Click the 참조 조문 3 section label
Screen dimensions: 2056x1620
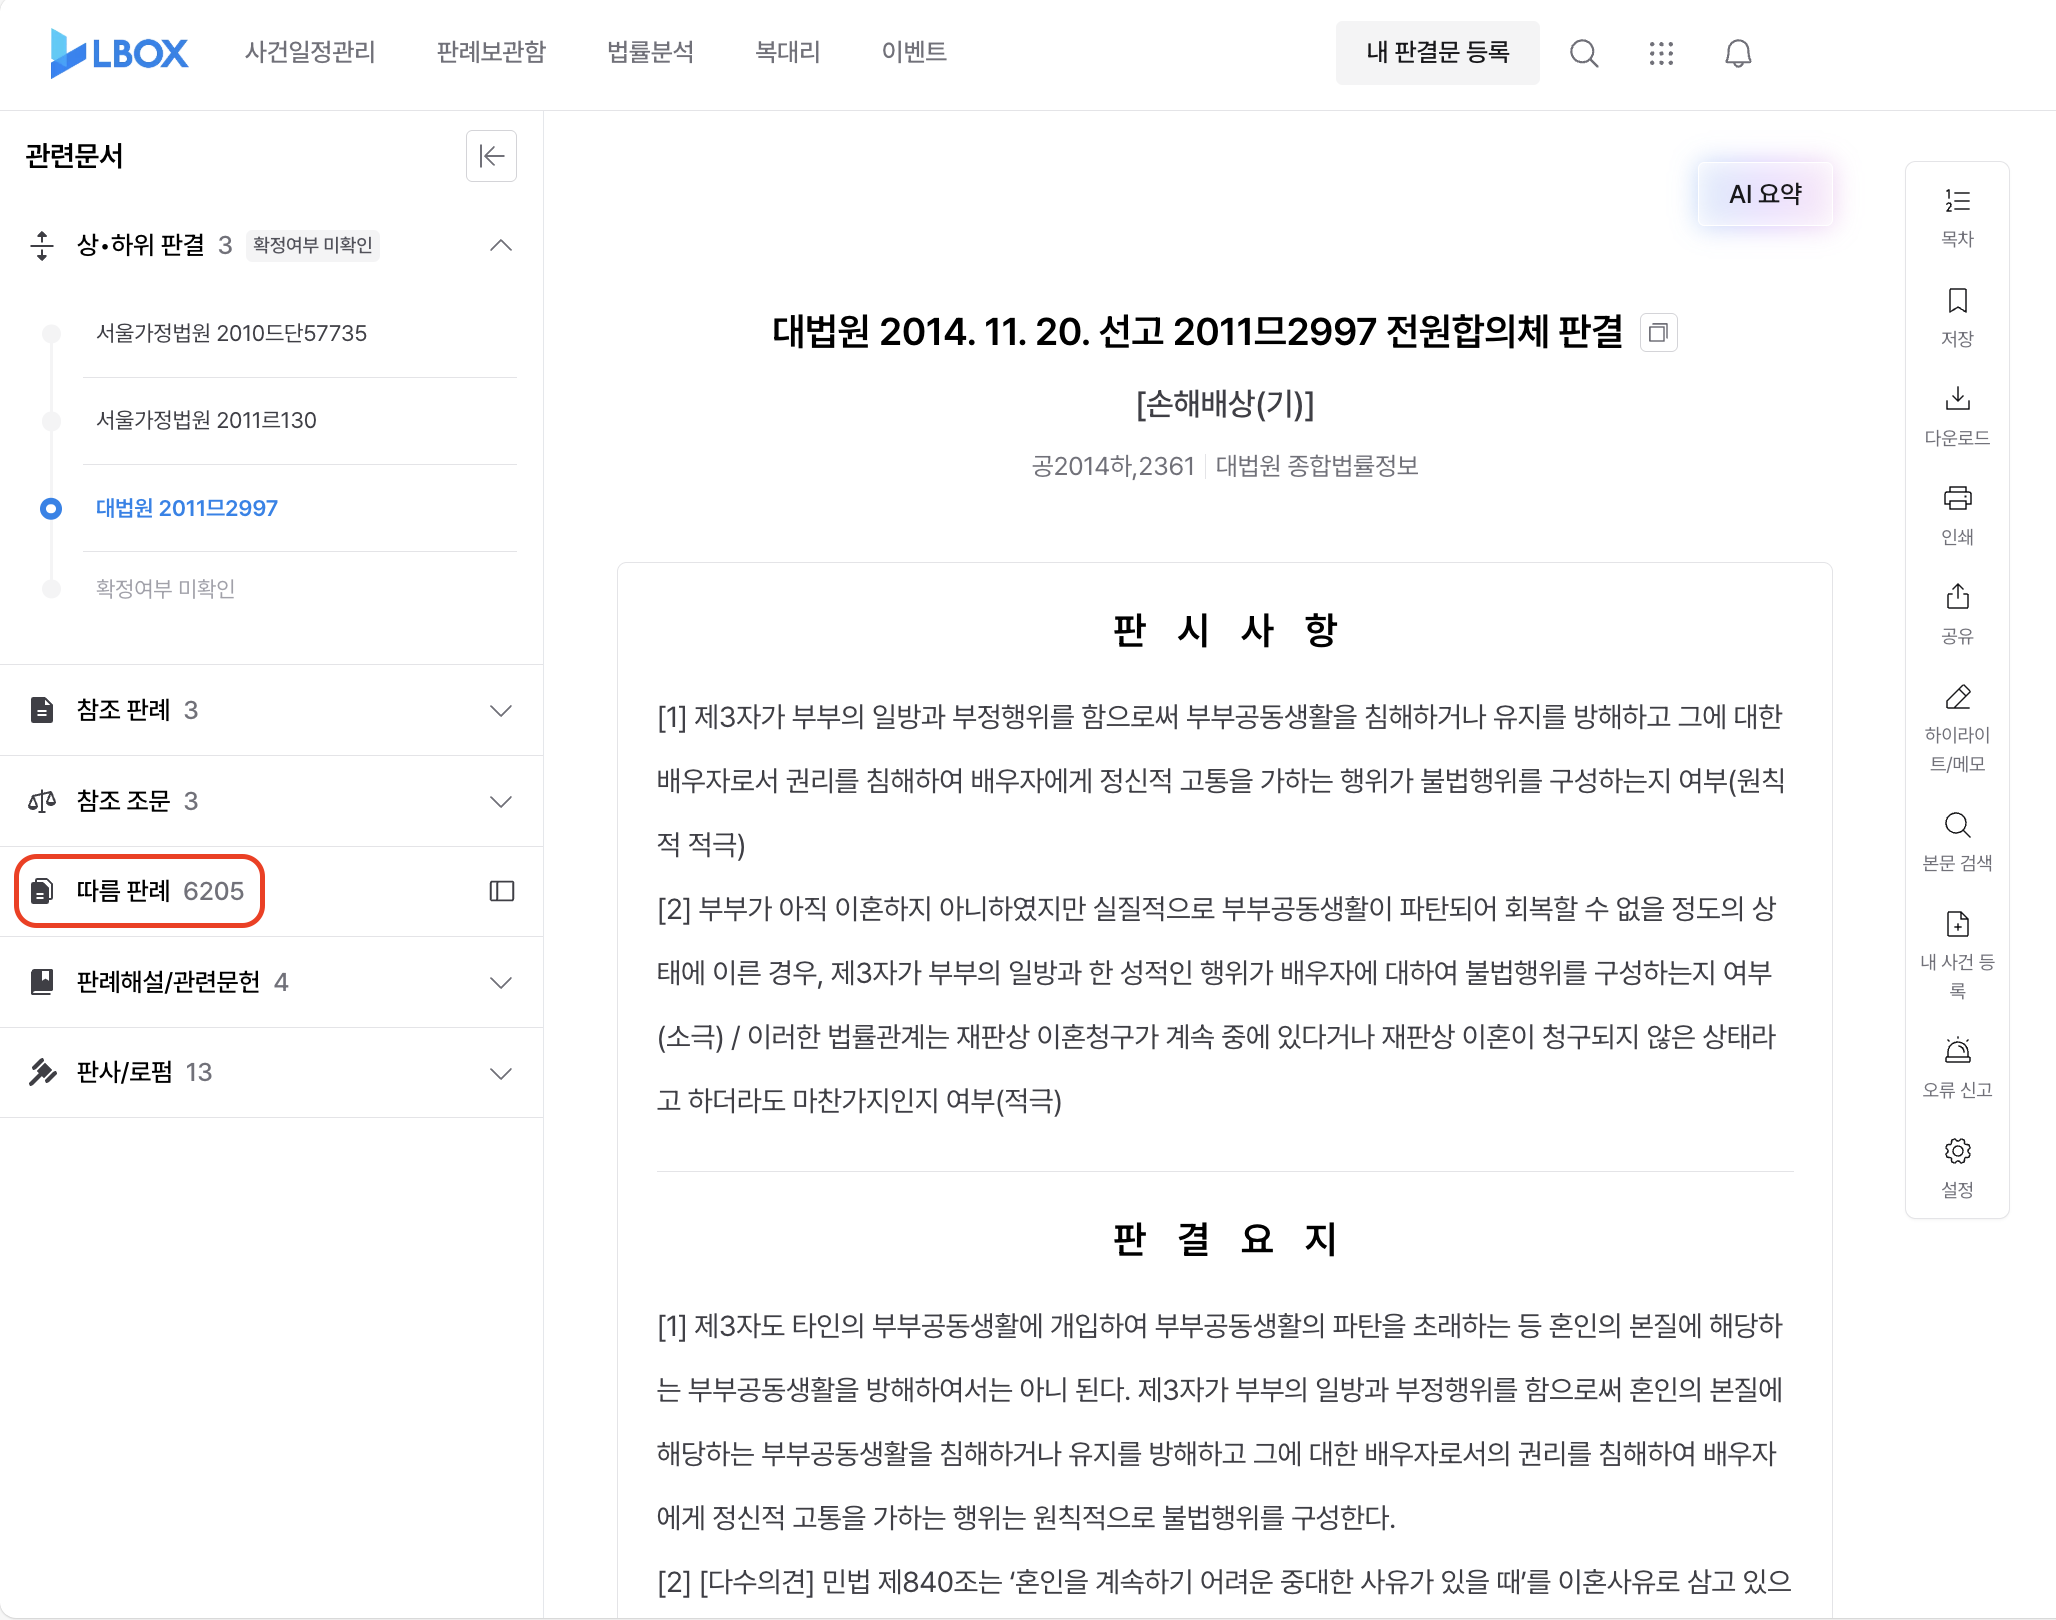pos(137,801)
